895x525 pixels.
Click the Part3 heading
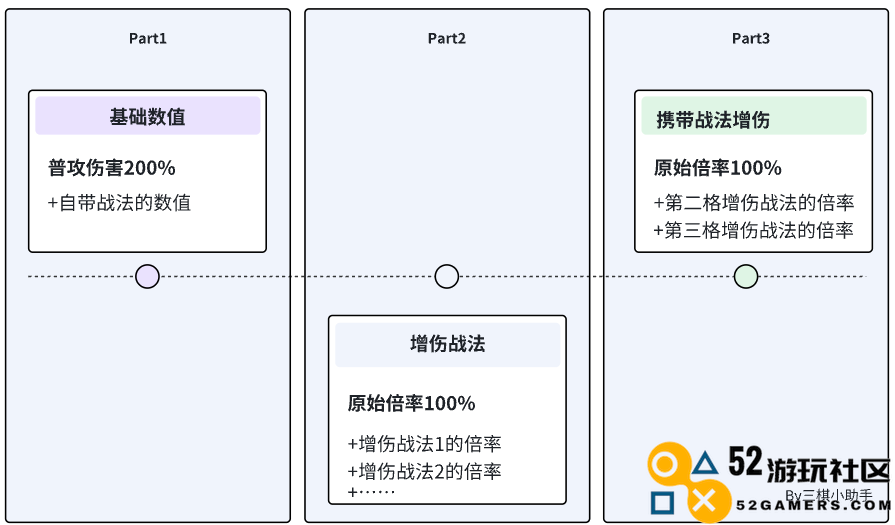coord(751,38)
